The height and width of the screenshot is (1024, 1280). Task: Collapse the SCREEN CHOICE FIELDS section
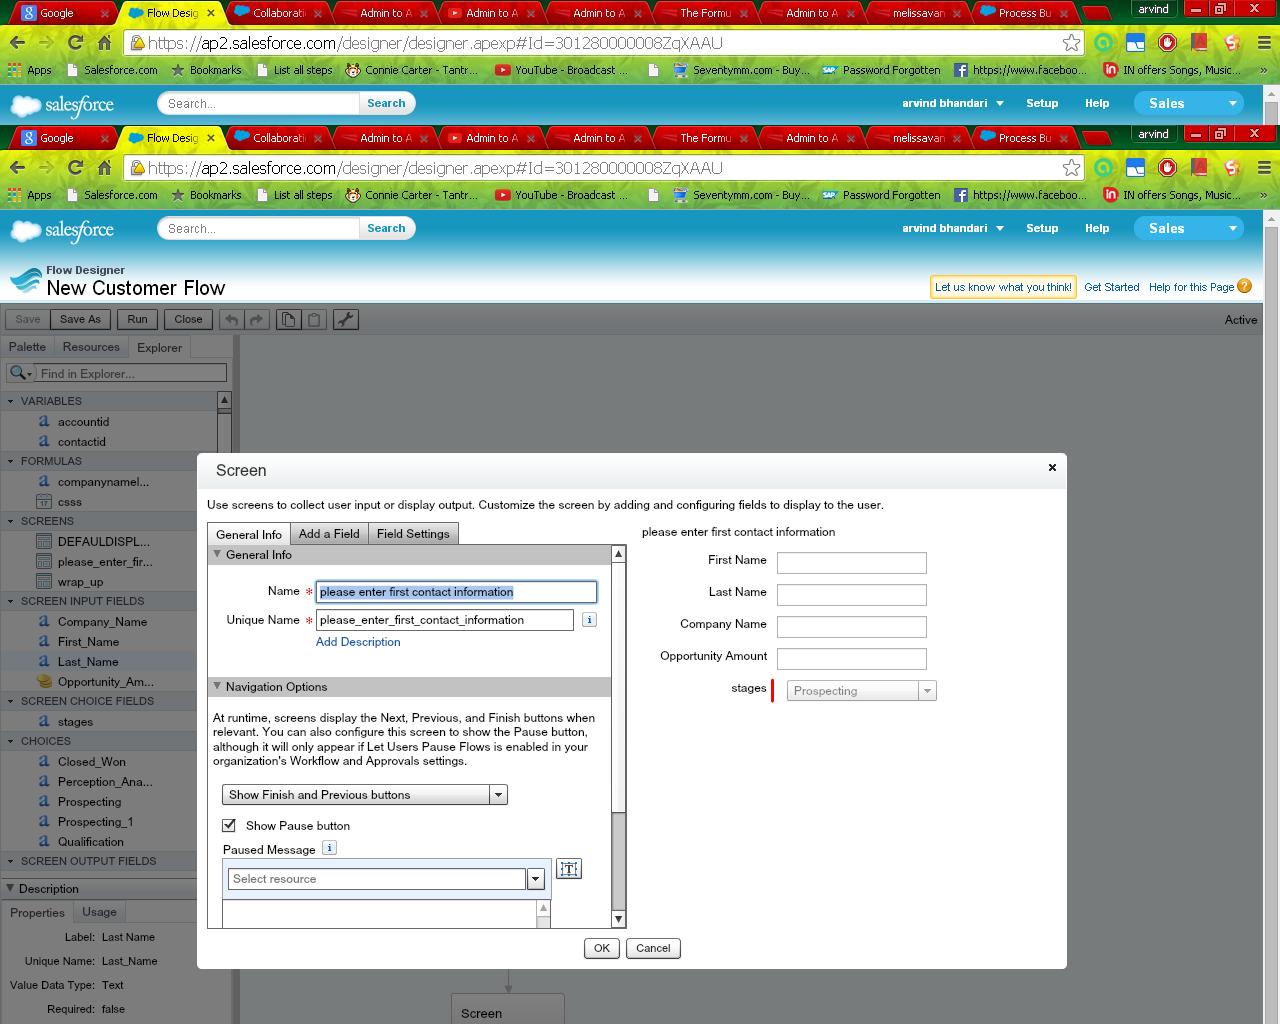(11, 701)
